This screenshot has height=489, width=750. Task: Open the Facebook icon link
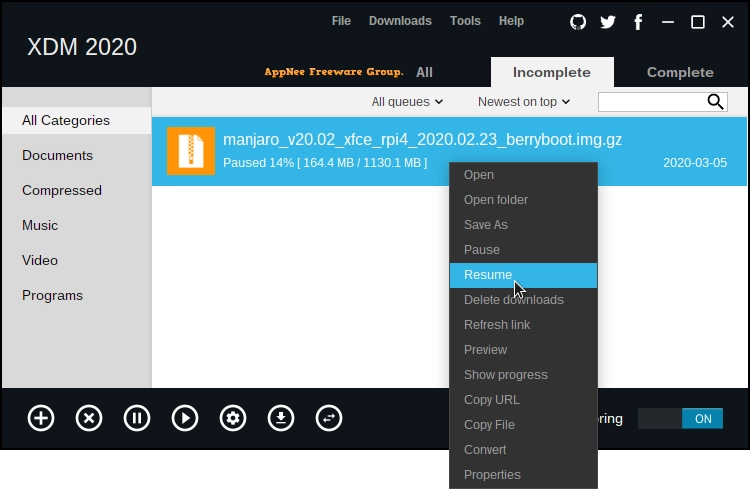tap(638, 22)
